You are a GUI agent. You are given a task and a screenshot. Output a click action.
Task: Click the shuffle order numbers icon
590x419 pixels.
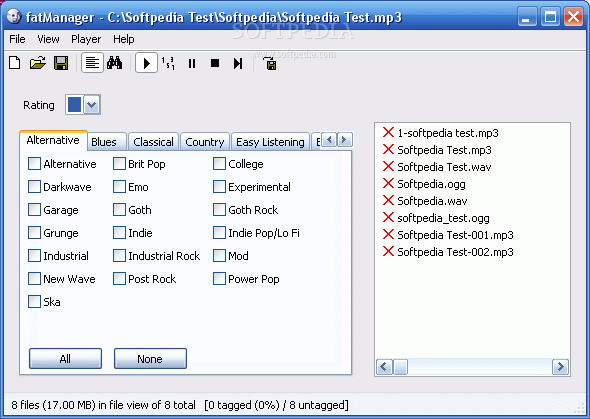pos(168,63)
